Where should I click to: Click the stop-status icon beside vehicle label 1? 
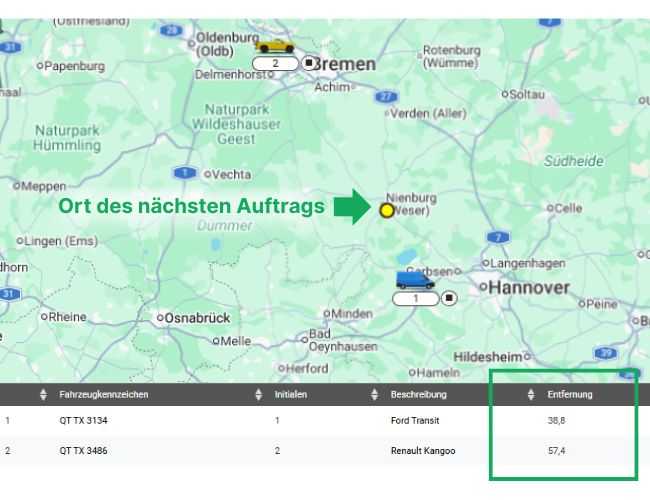tap(449, 298)
